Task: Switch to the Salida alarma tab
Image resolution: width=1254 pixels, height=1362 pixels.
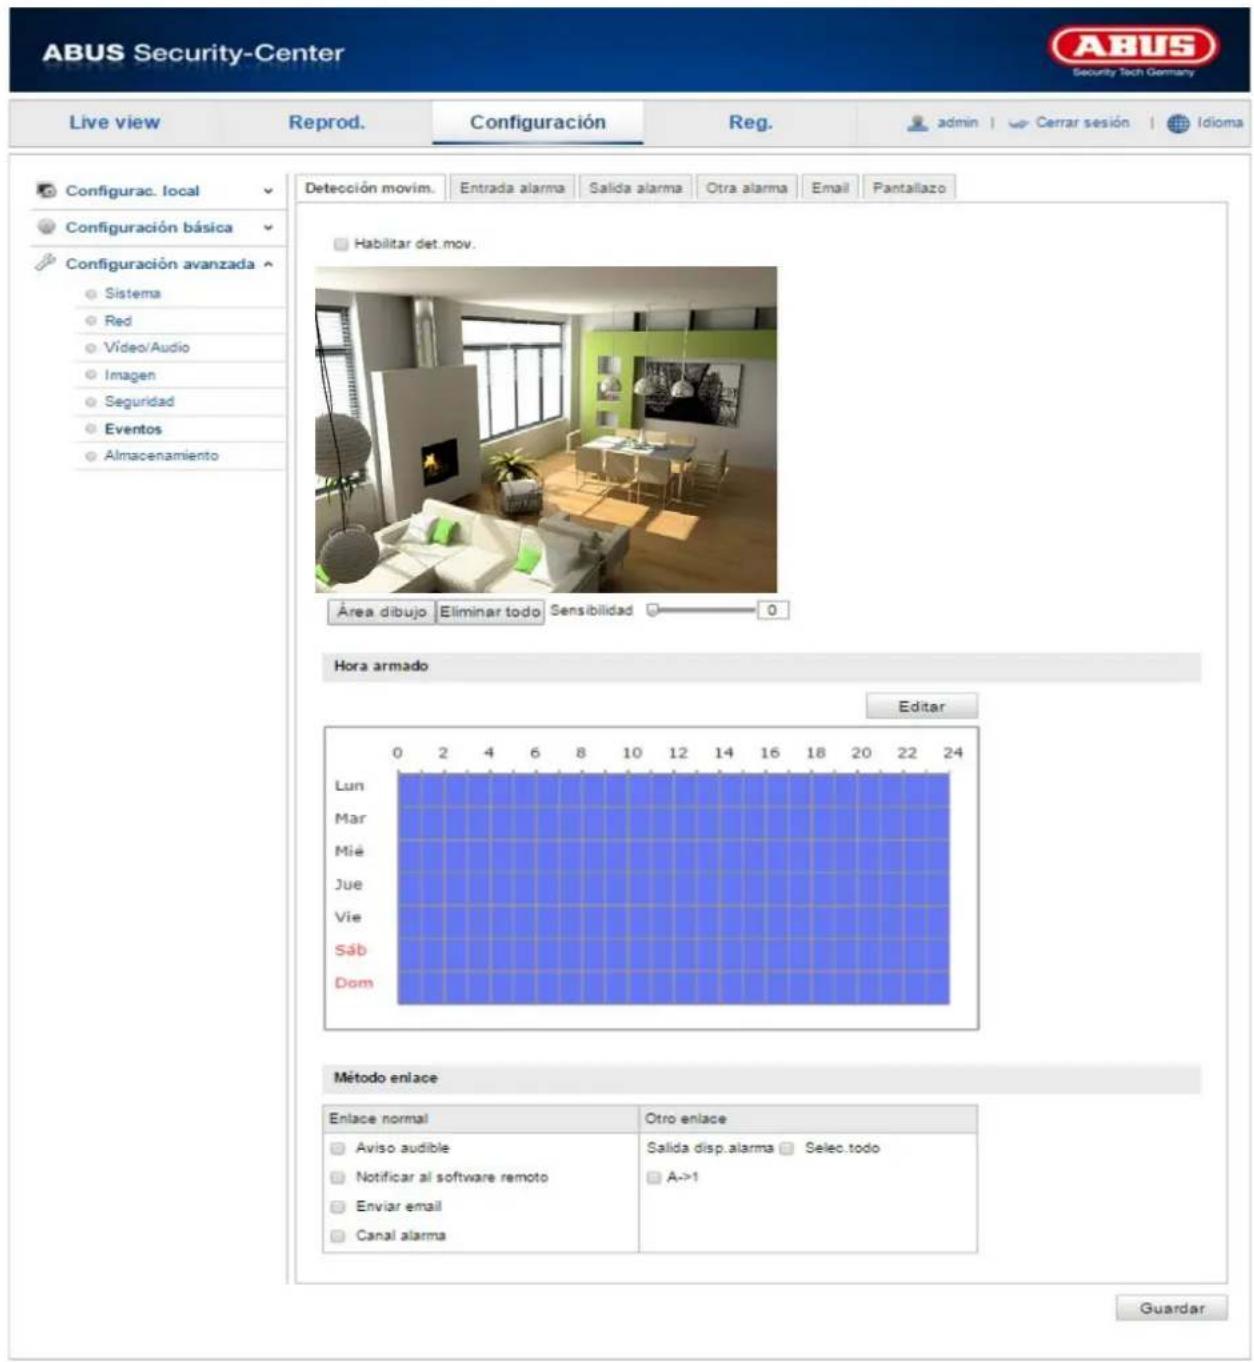Action: point(635,188)
